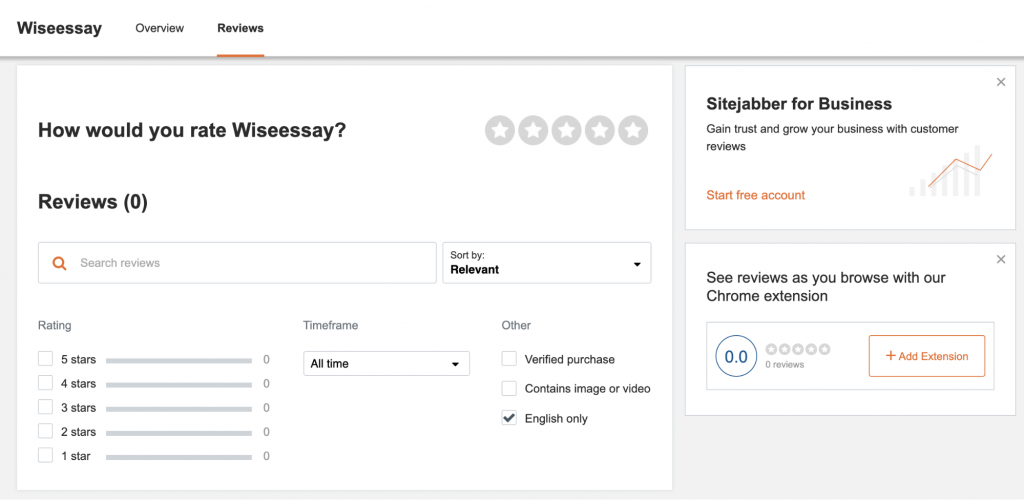Click the Reviews (0) heading
The width and height of the screenshot is (1024, 500).
93,202
